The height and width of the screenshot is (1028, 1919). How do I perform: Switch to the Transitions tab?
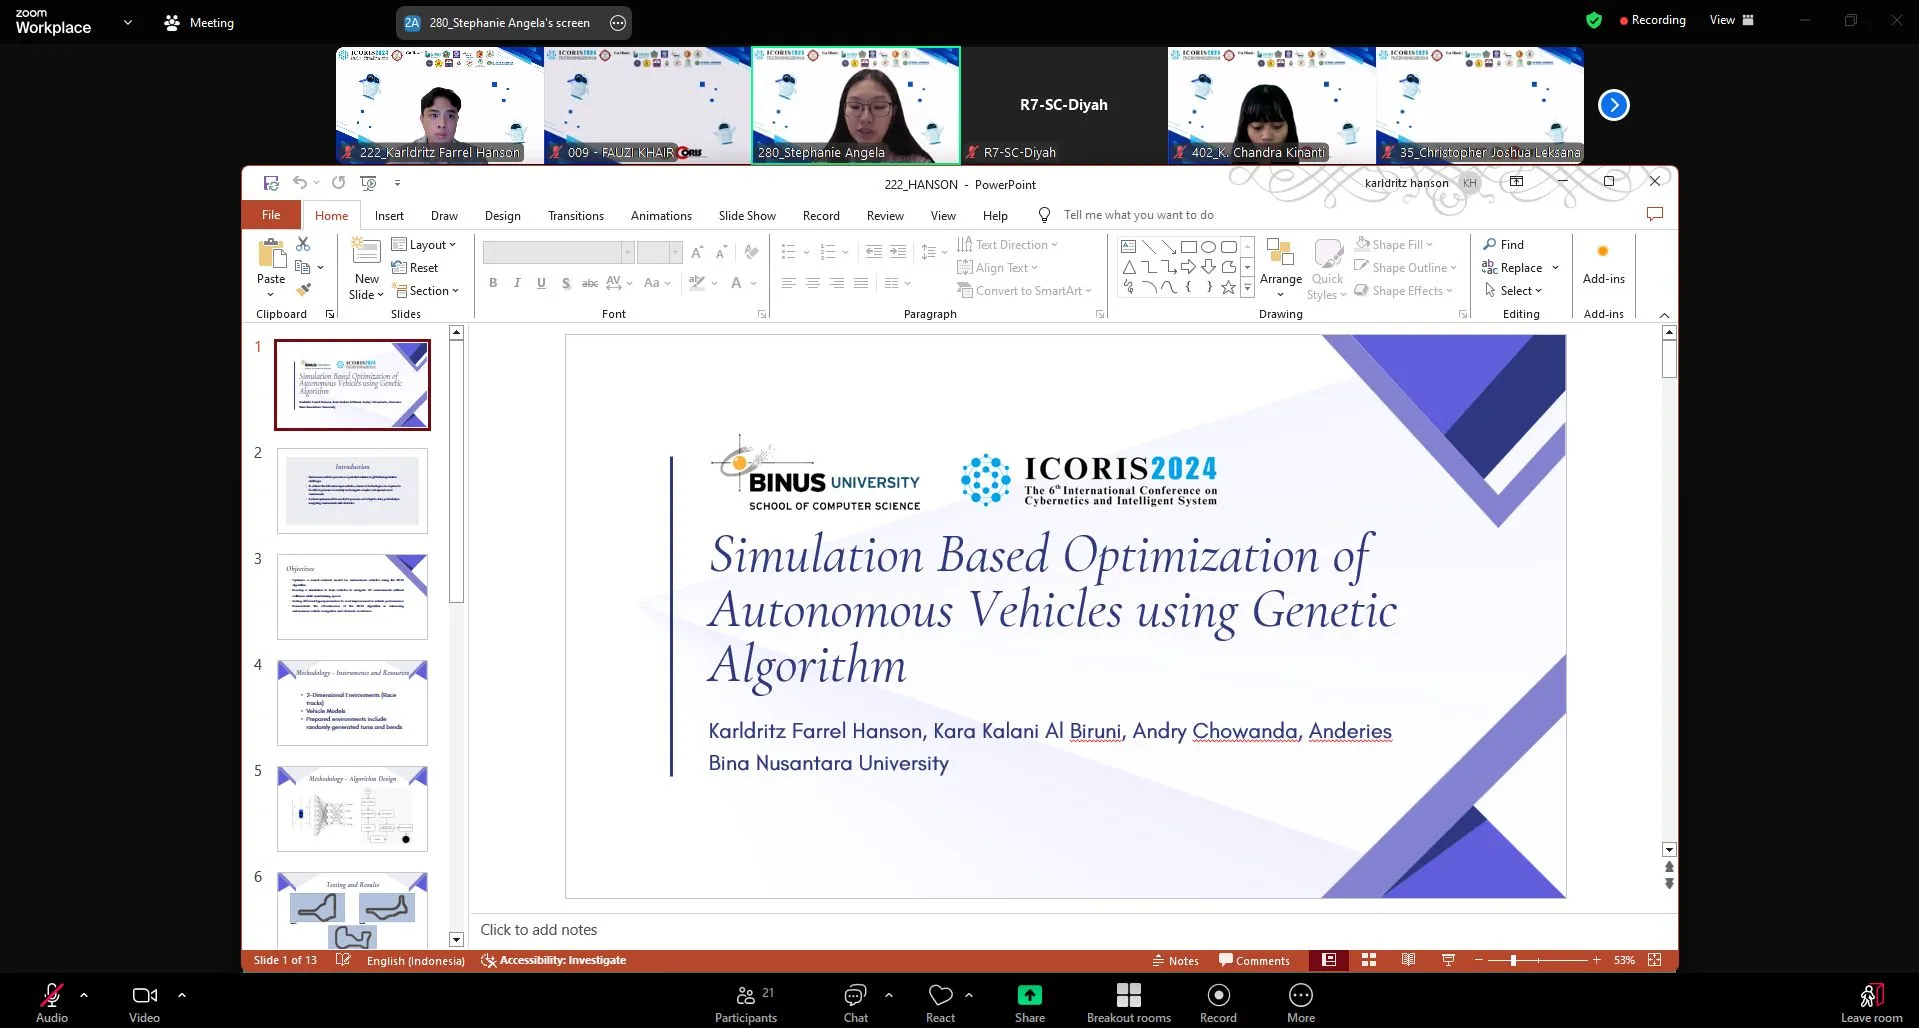tap(576, 216)
